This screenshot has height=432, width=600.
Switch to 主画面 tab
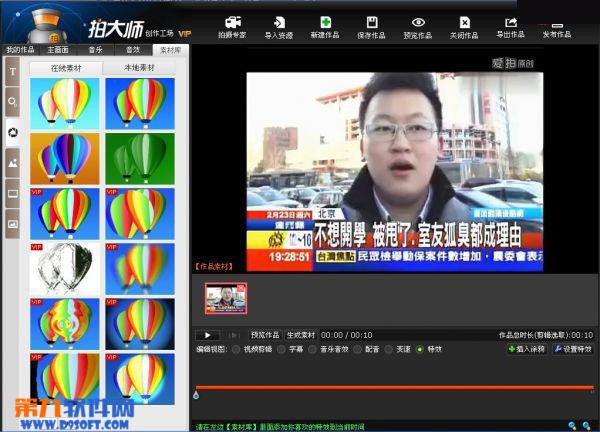[x=58, y=50]
